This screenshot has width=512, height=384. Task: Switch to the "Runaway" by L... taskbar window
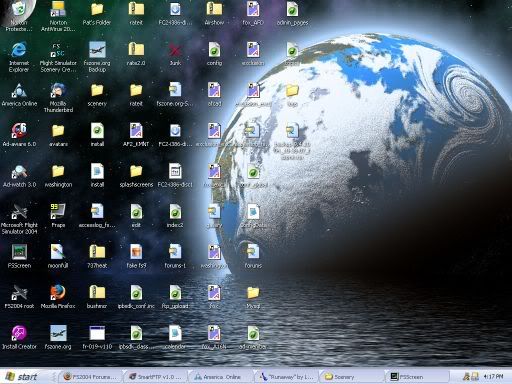[x=286, y=377]
